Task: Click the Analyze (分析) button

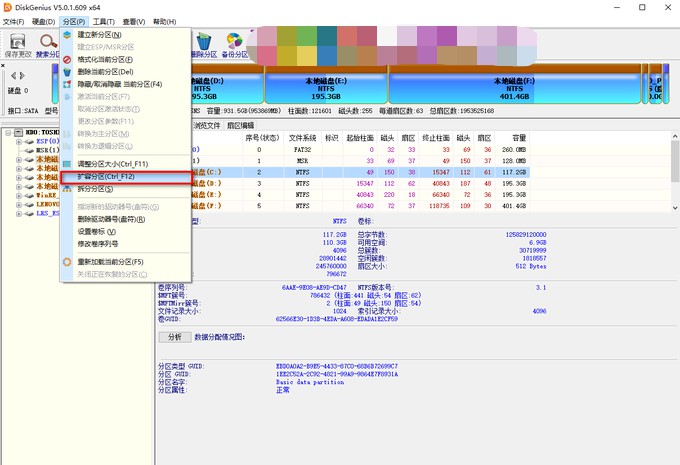Action: click(x=172, y=337)
